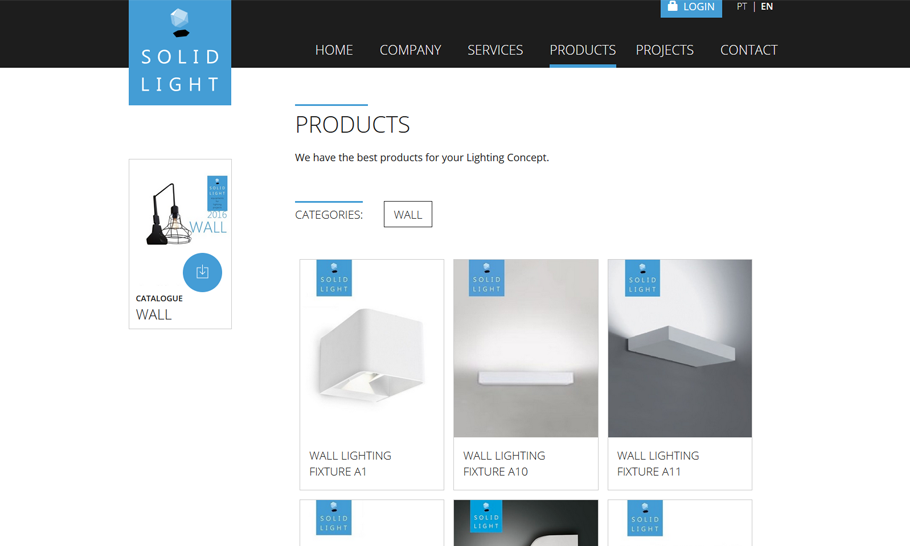Click the Login button
Viewport: 910px width, 546px height.
pos(691,7)
